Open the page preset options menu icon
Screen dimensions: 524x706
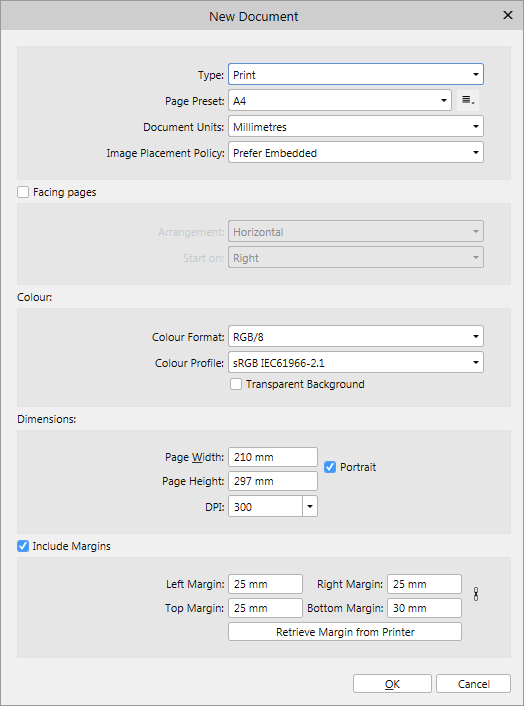tap(468, 100)
